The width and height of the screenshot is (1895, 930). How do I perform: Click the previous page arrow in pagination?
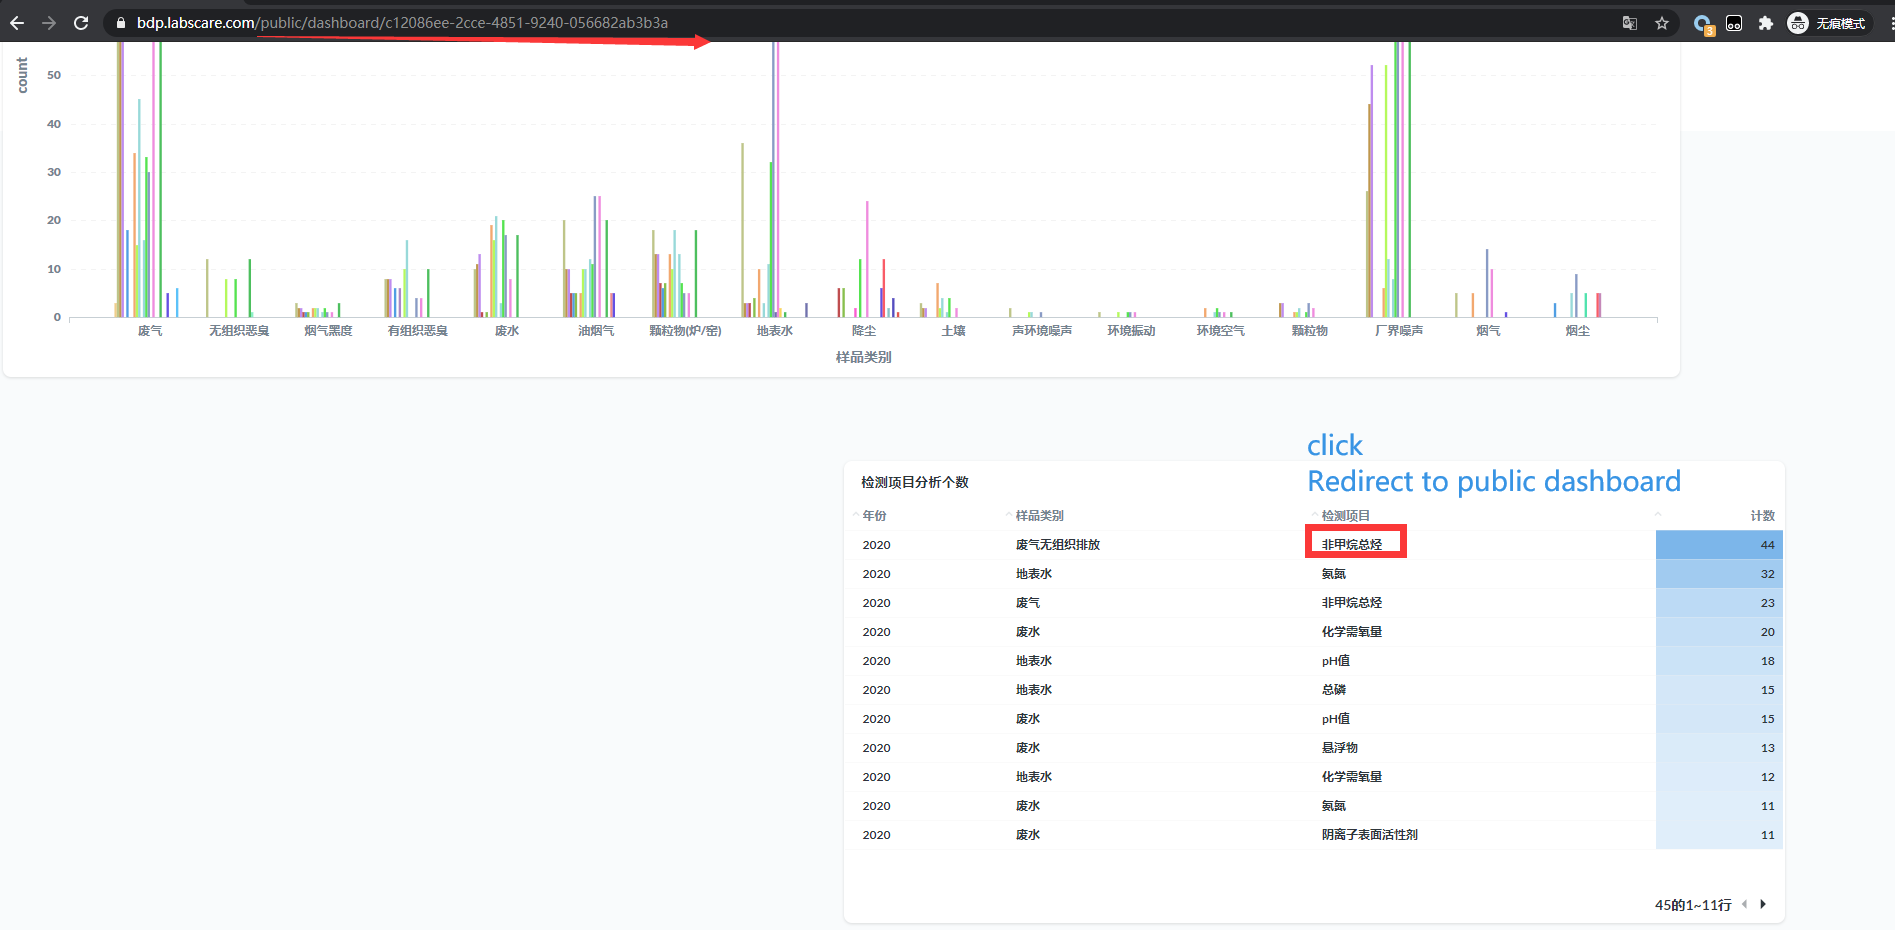1745,904
